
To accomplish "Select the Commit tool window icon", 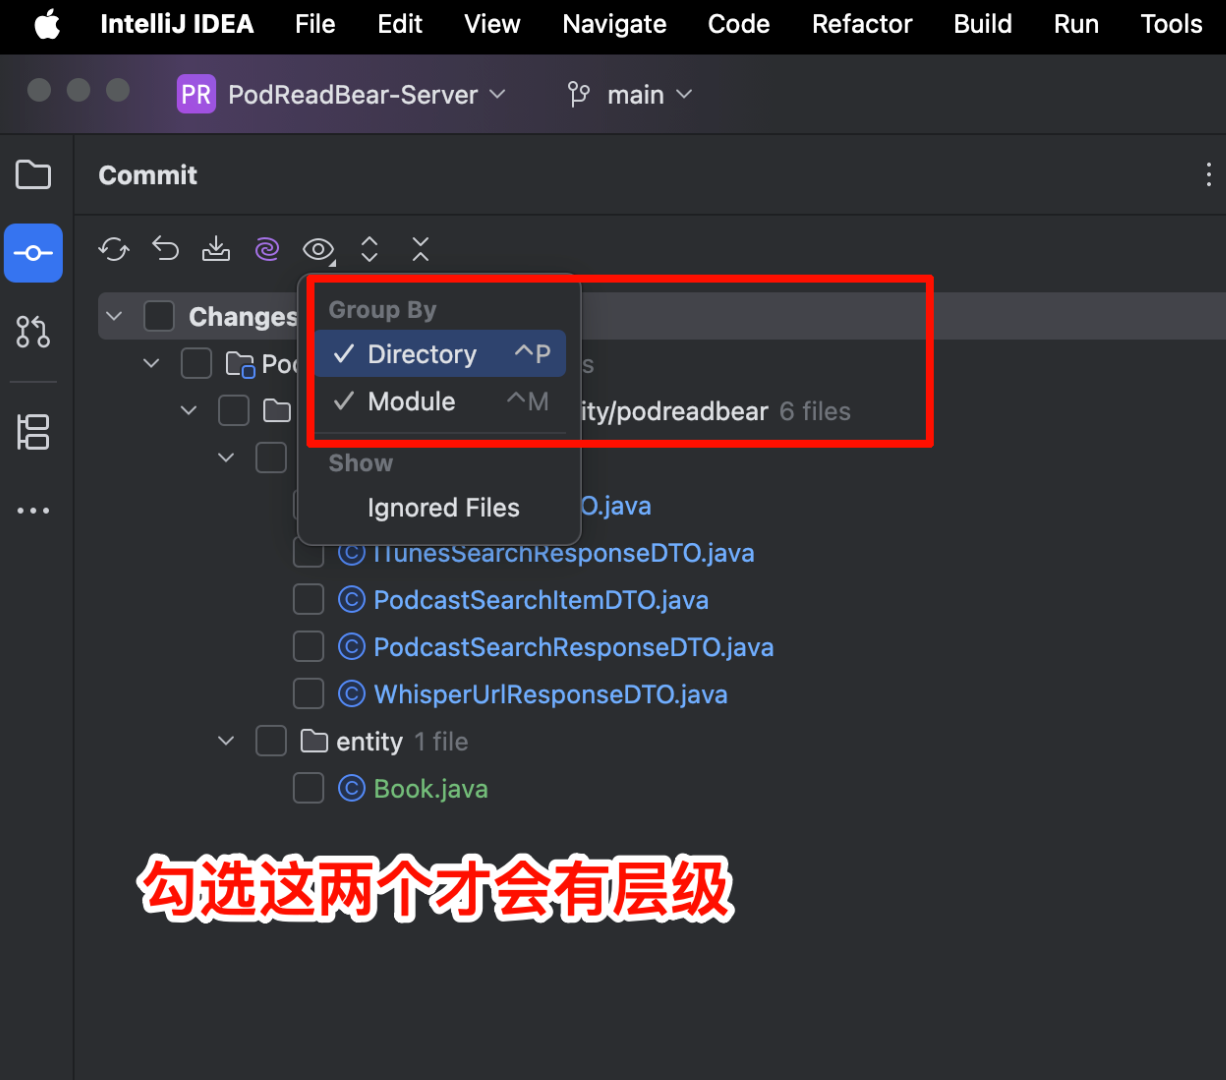I will click(x=33, y=253).
